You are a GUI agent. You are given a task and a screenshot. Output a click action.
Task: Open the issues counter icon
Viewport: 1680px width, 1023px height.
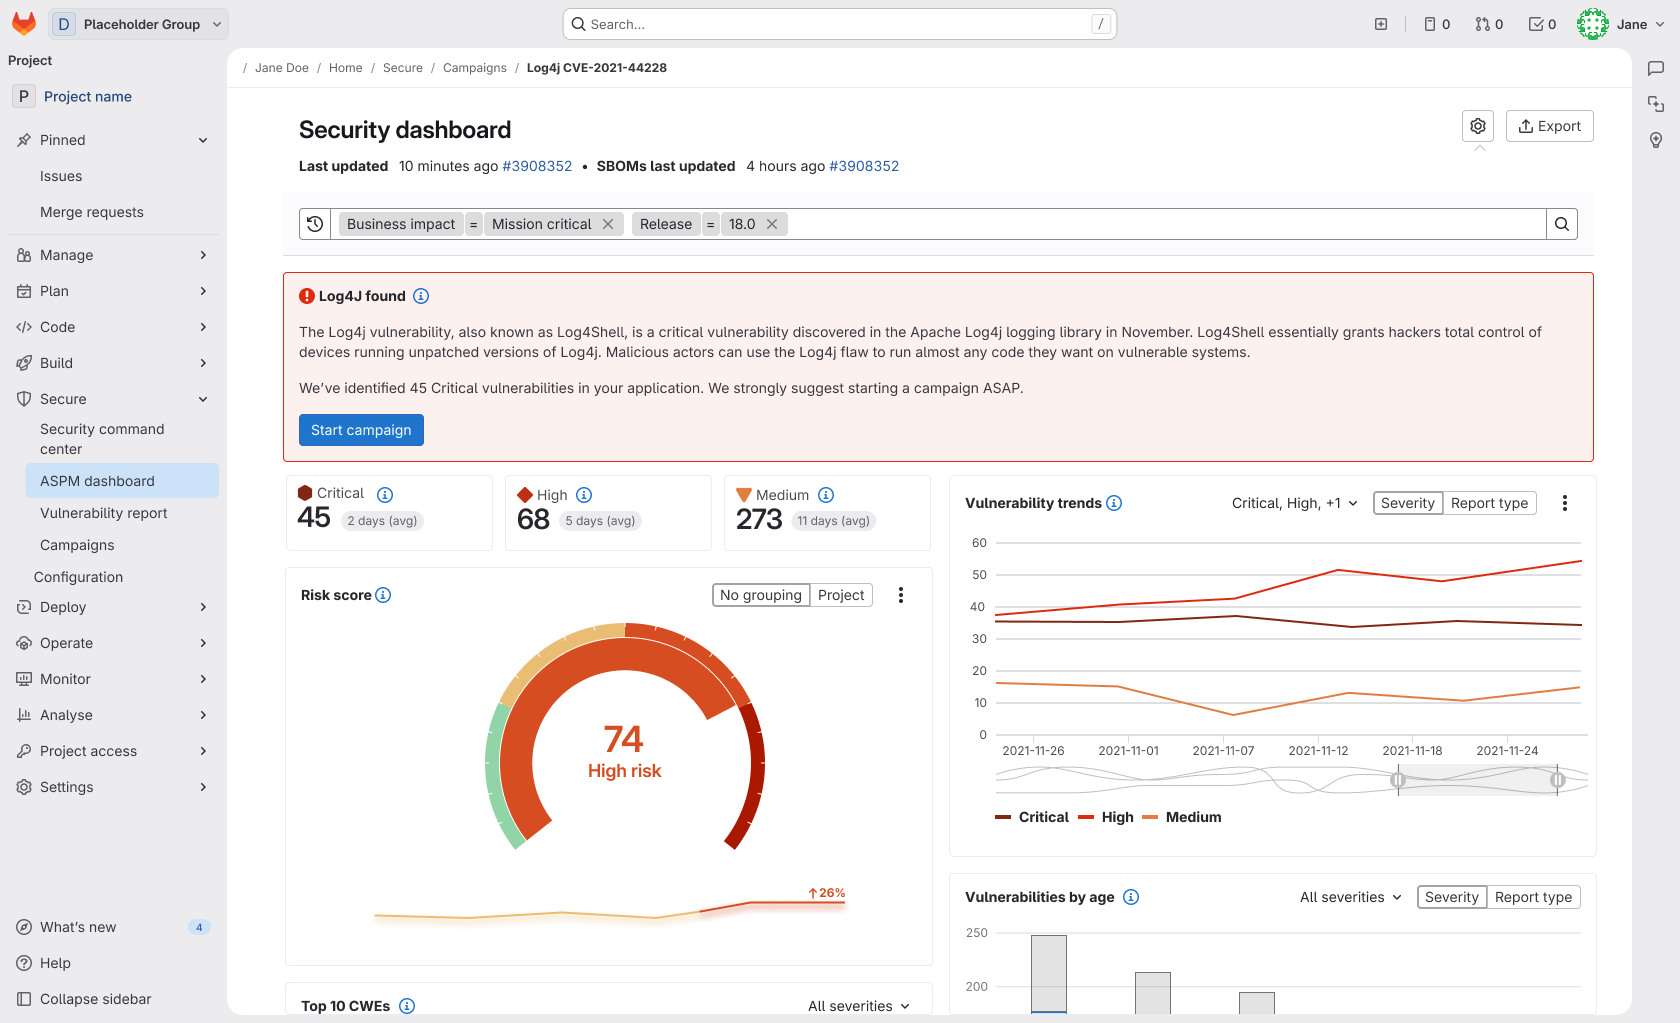point(1437,24)
